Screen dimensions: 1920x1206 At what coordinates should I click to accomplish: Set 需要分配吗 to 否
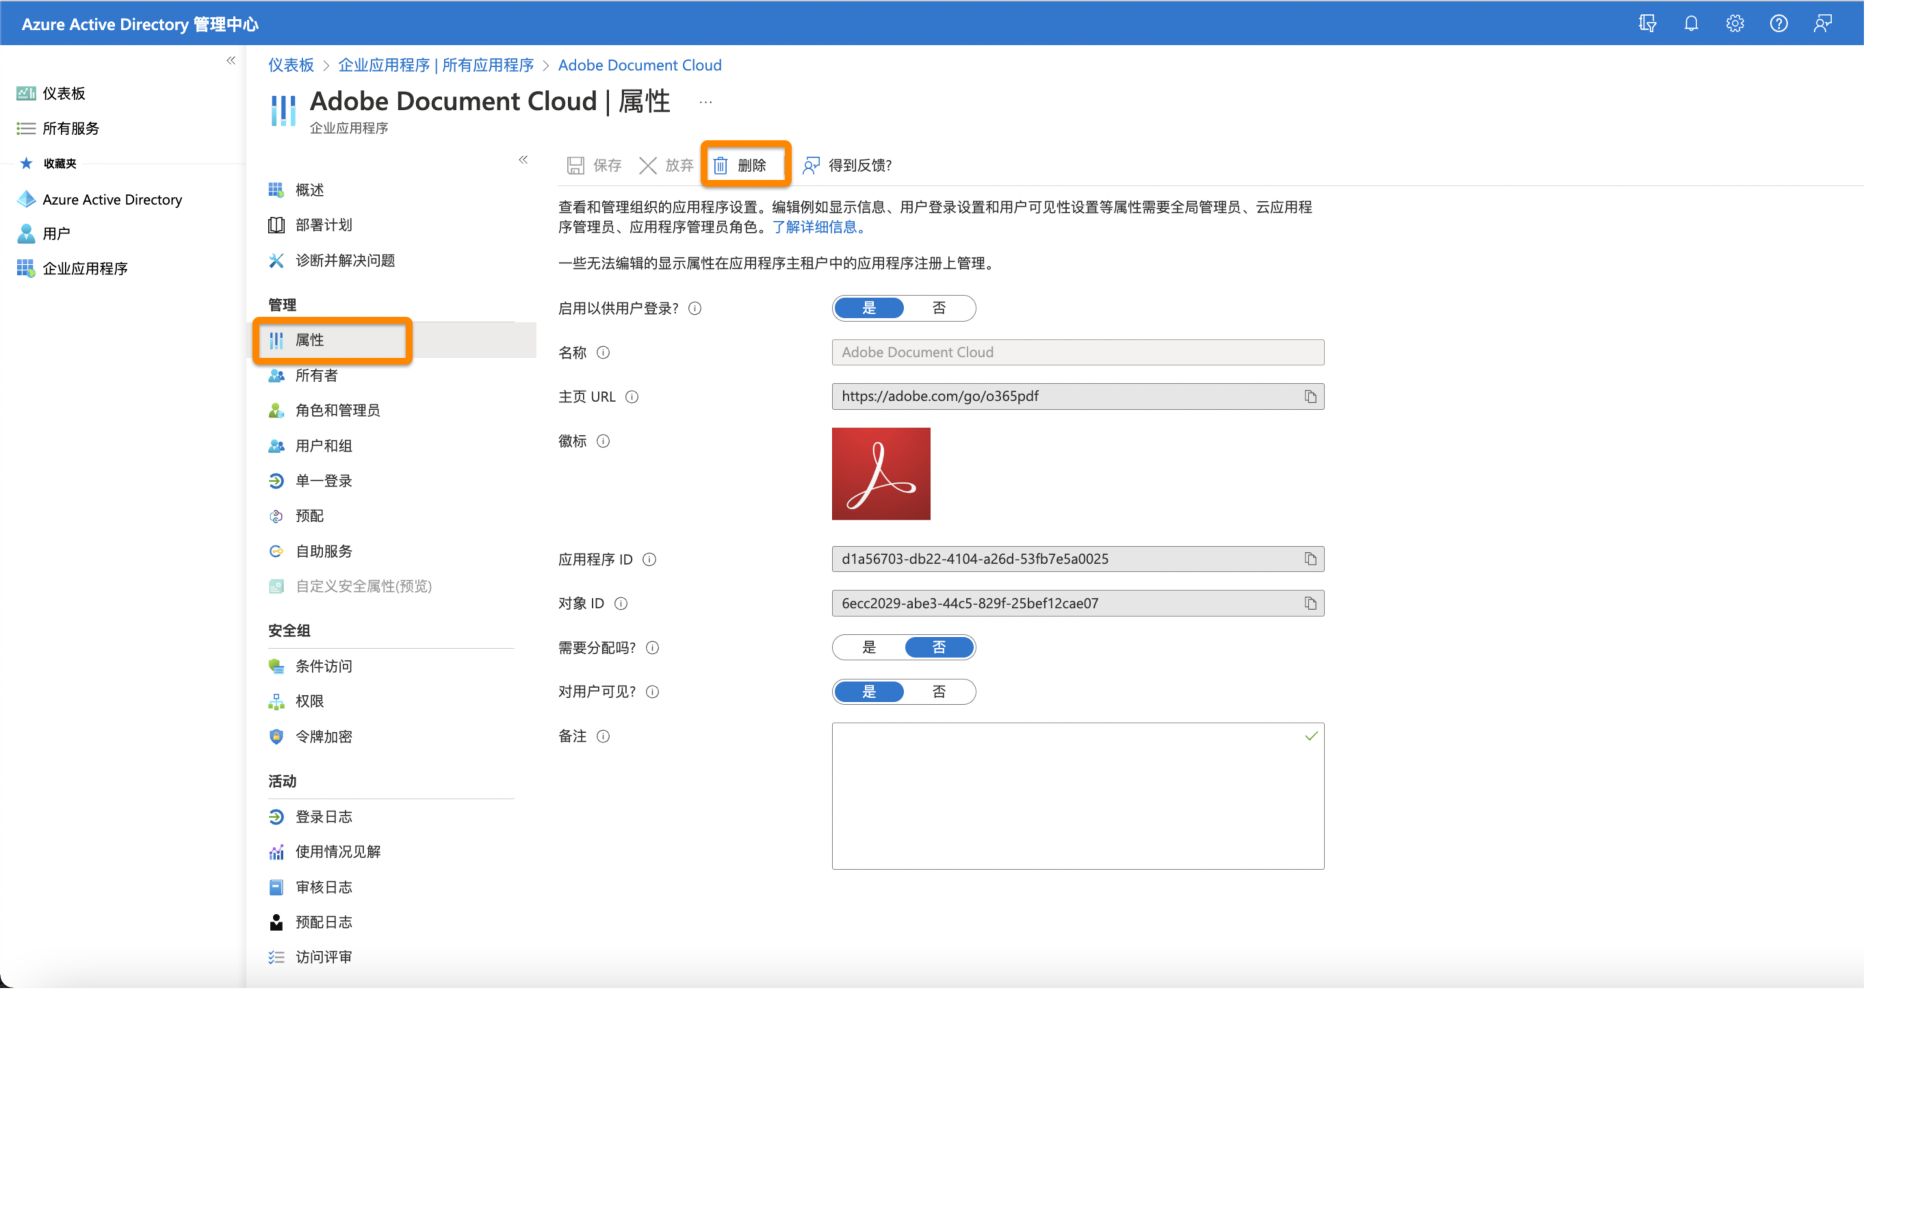(939, 647)
